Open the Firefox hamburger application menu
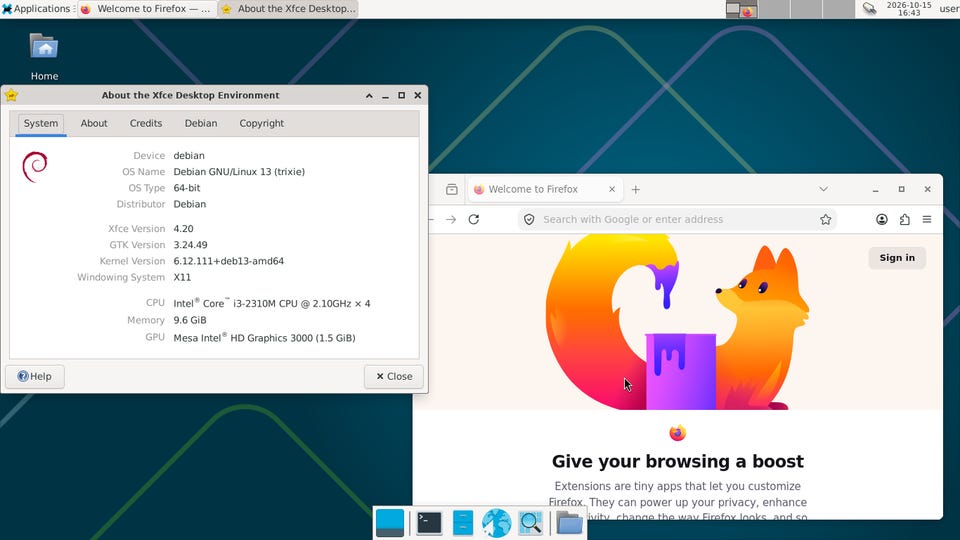The height and width of the screenshot is (540, 960). tap(927, 219)
